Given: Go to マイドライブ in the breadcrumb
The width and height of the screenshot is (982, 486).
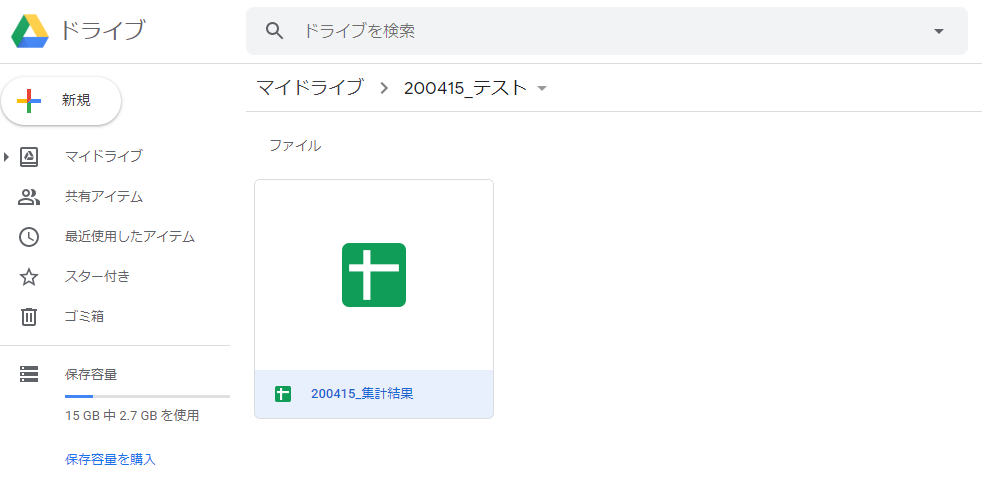Looking at the screenshot, I should [x=310, y=88].
